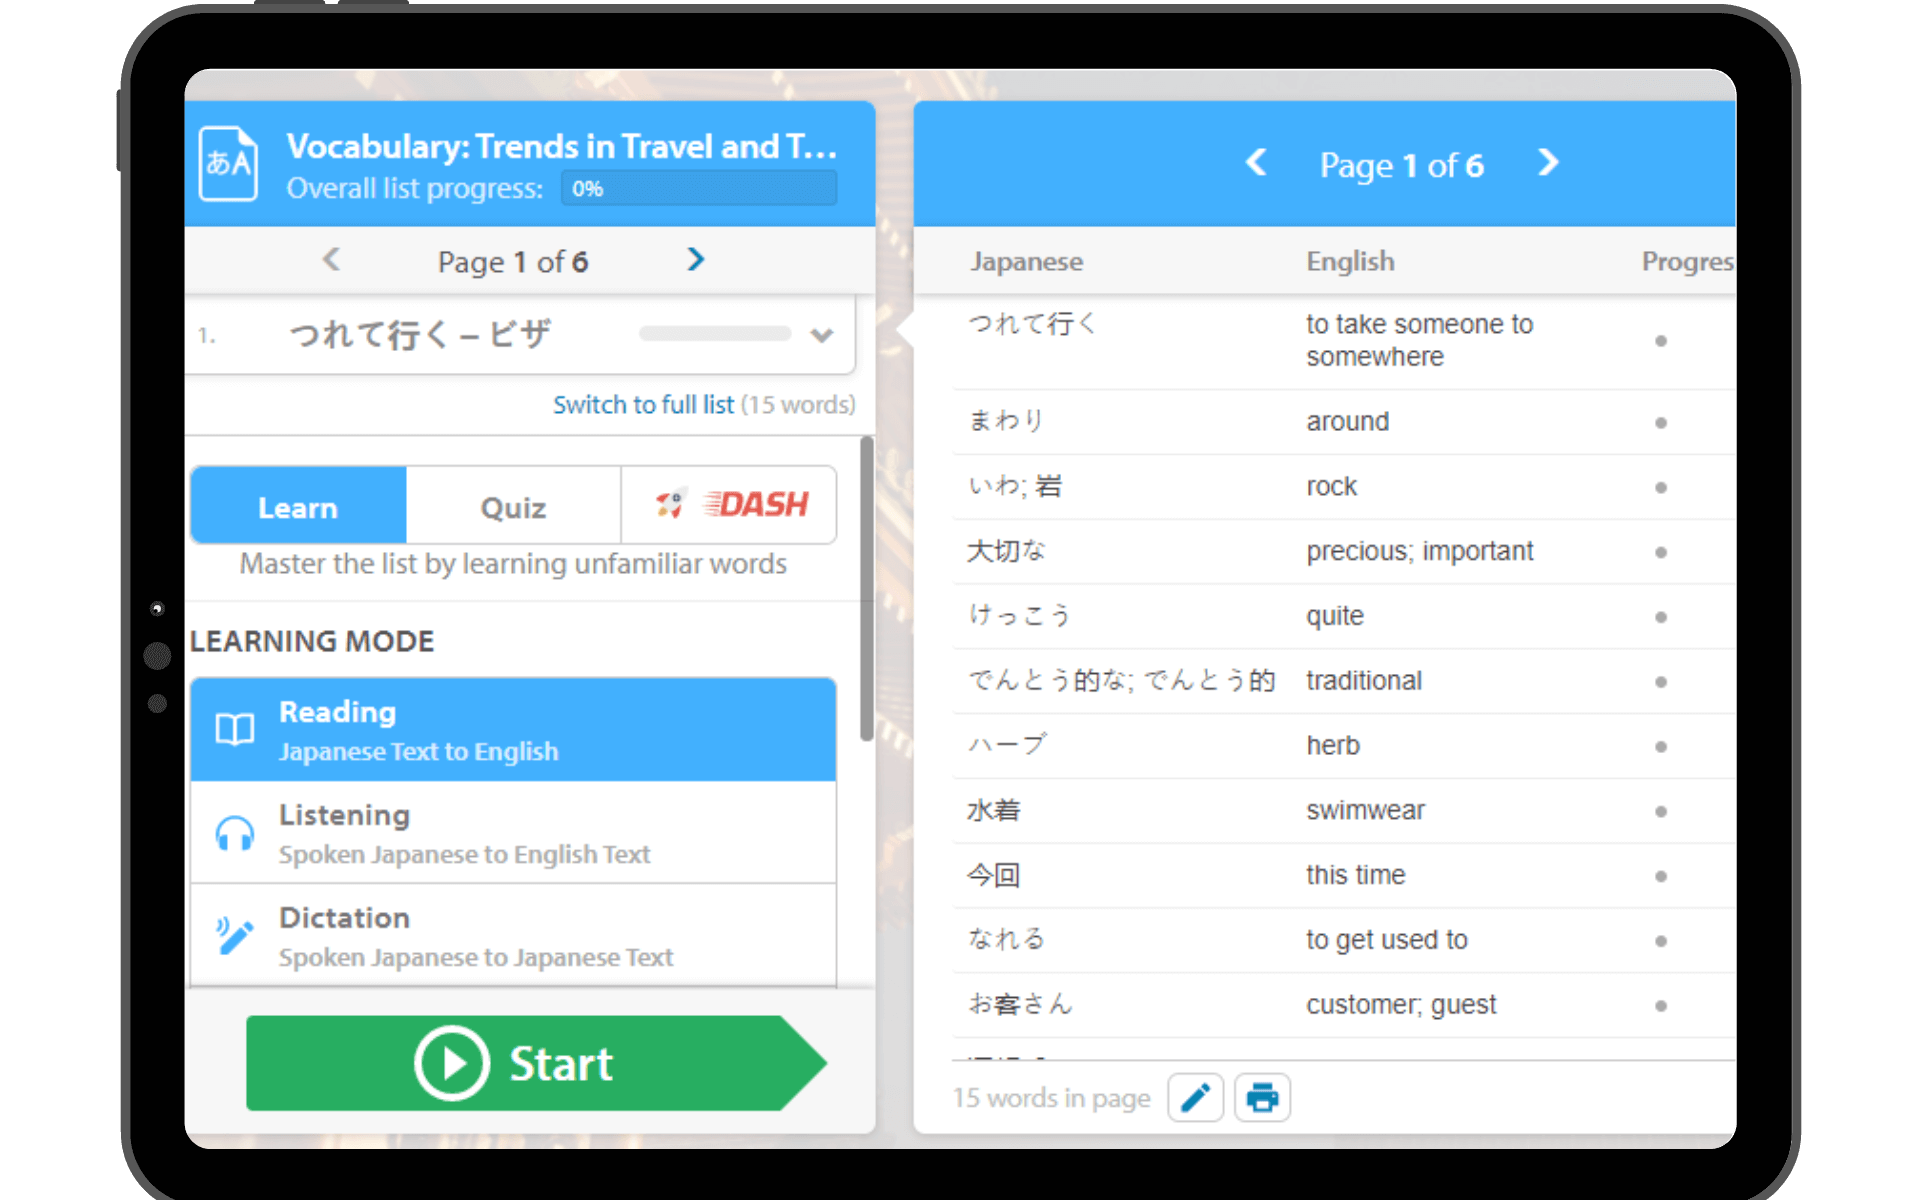Click the Dictation pencil icon
The image size is (1920, 1200).
pyautogui.click(x=235, y=936)
